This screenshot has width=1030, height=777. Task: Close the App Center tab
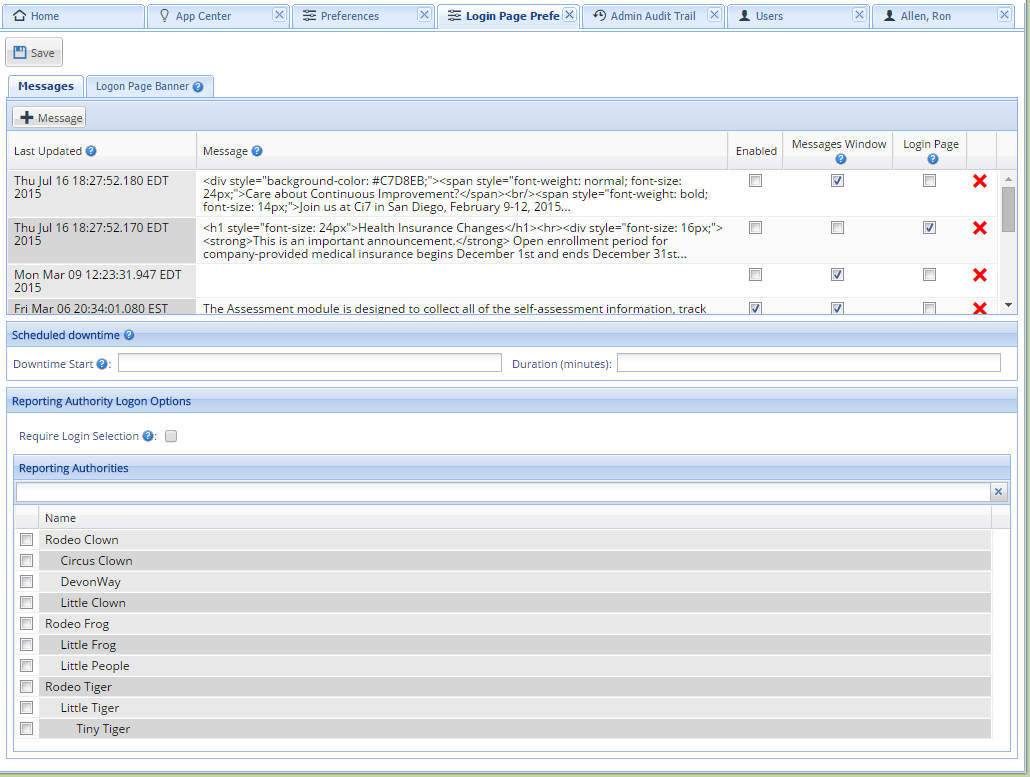point(280,14)
